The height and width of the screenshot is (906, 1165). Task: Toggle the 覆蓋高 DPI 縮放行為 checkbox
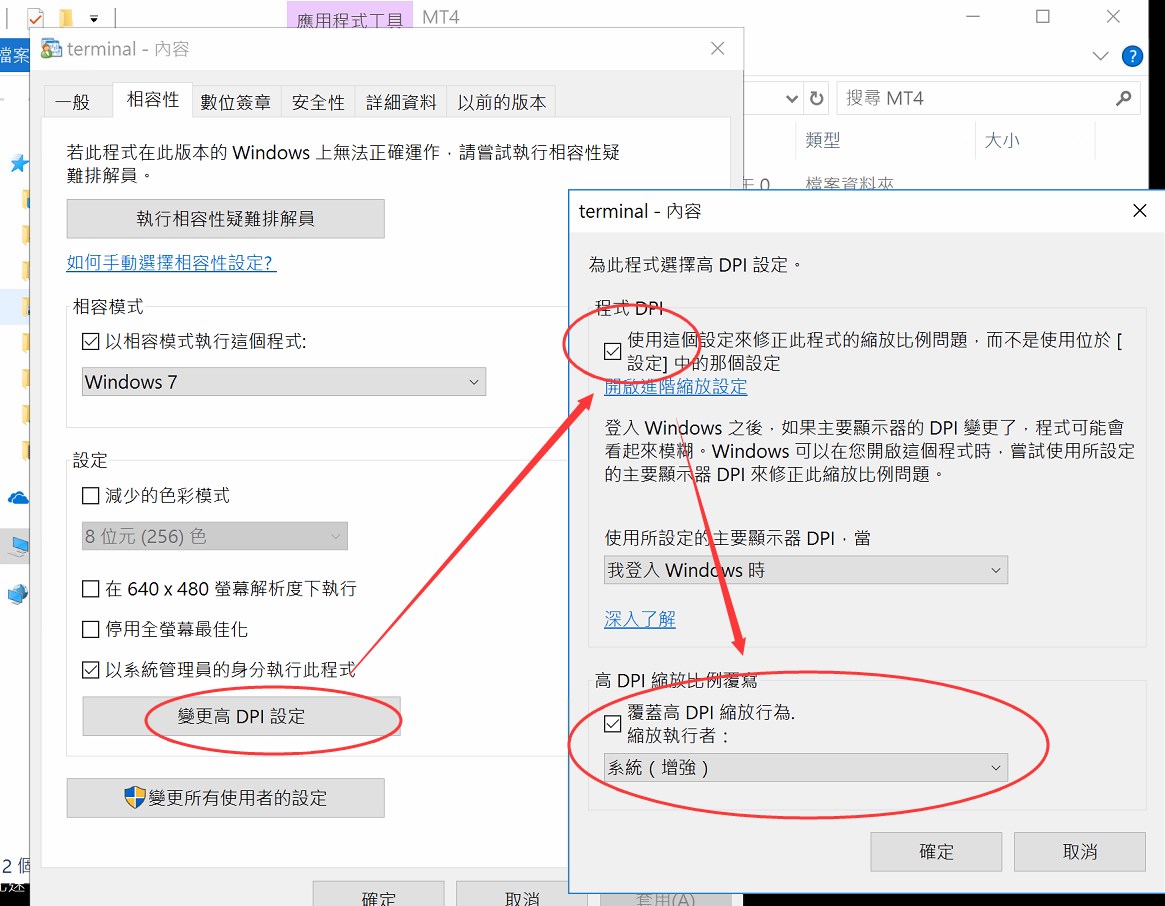613,724
